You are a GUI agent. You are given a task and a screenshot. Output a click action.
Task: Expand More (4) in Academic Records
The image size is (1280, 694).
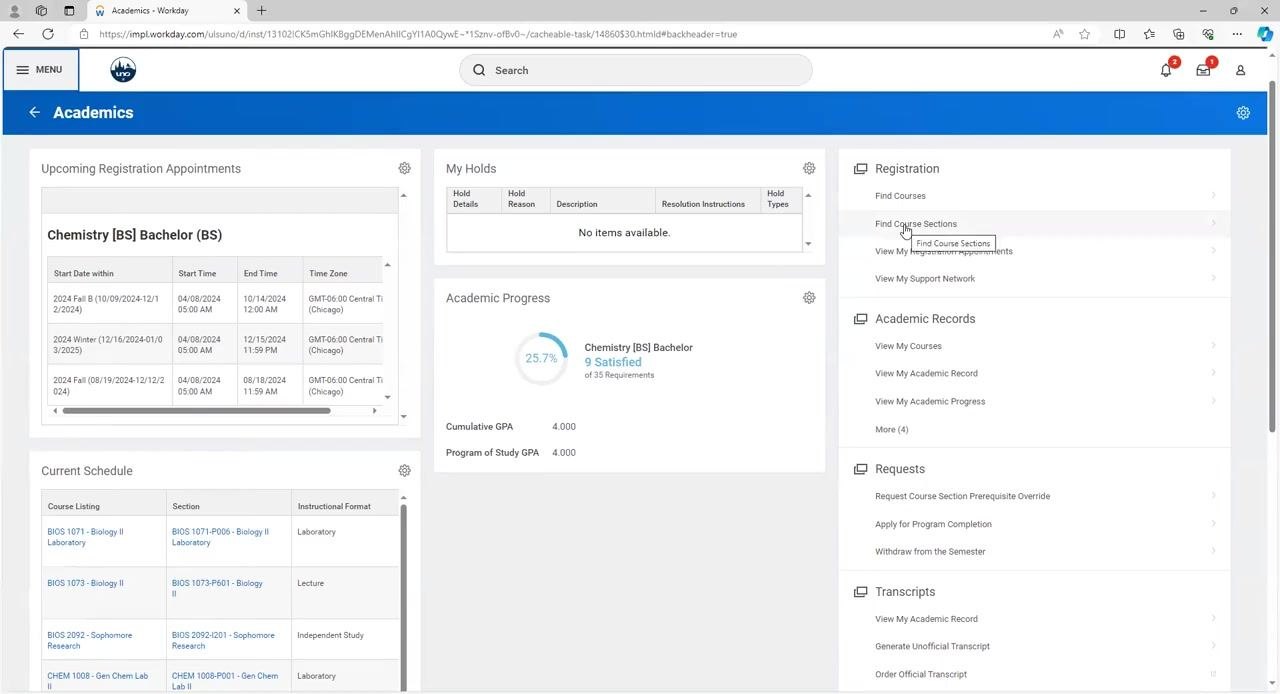pyautogui.click(x=892, y=429)
